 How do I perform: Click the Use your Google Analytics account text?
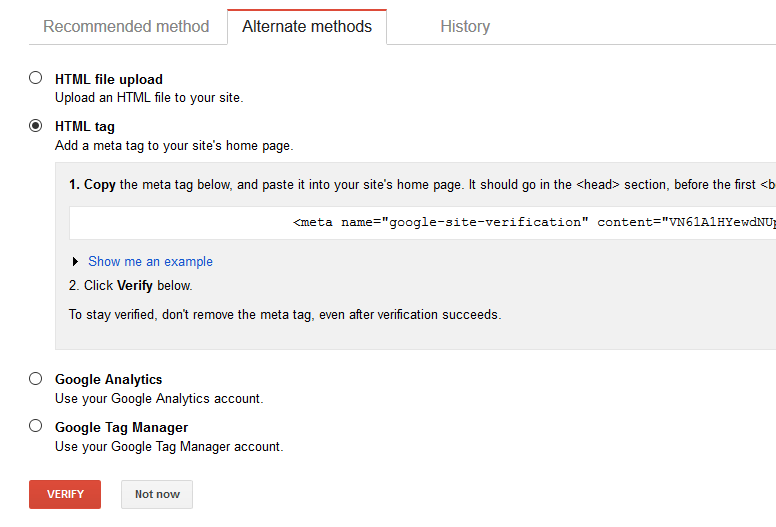pos(159,399)
